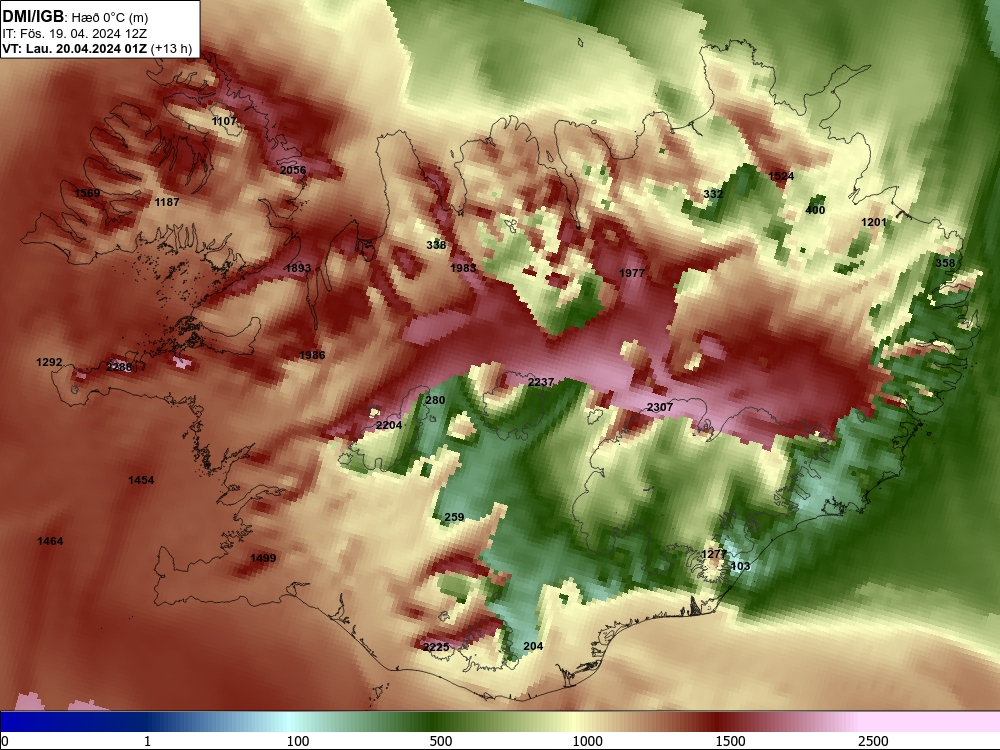Click the DMI/IGB title in header box
The width and height of the screenshot is (1000, 750).
[x=33, y=17]
